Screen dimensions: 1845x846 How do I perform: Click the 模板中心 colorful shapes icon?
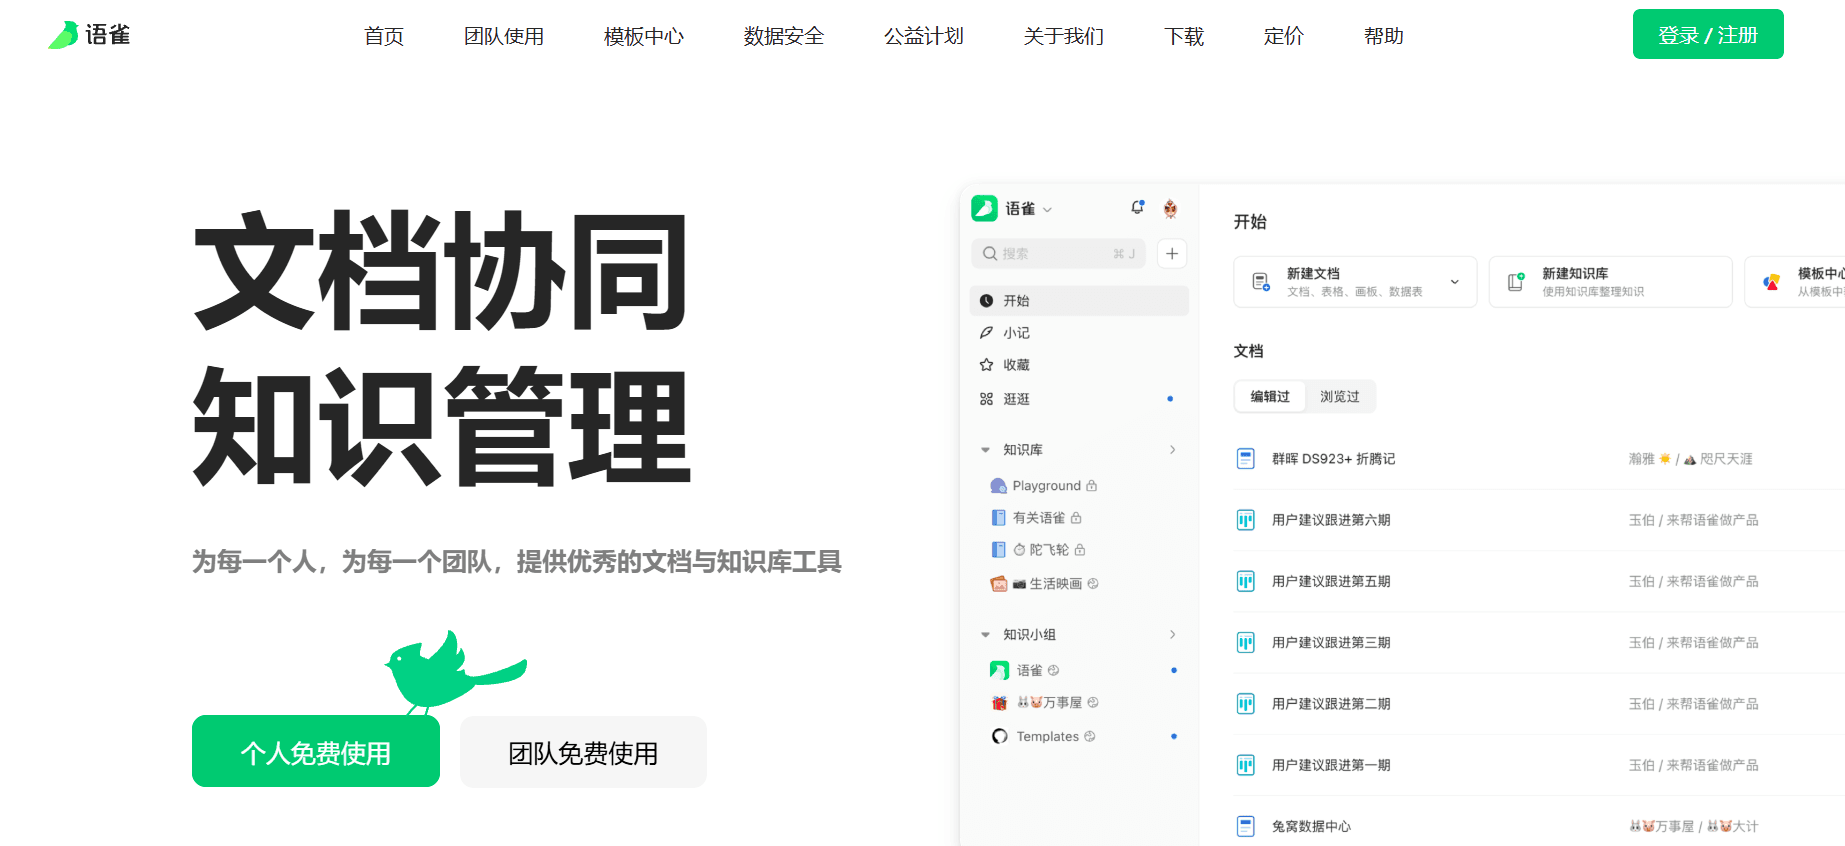pos(1771,282)
